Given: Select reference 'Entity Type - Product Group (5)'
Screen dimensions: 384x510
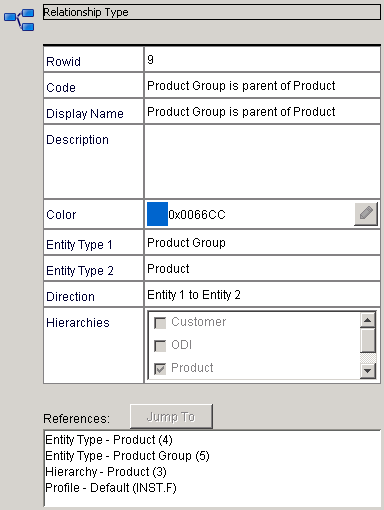Looking at the screenshot, I should [x=127, y=456].
